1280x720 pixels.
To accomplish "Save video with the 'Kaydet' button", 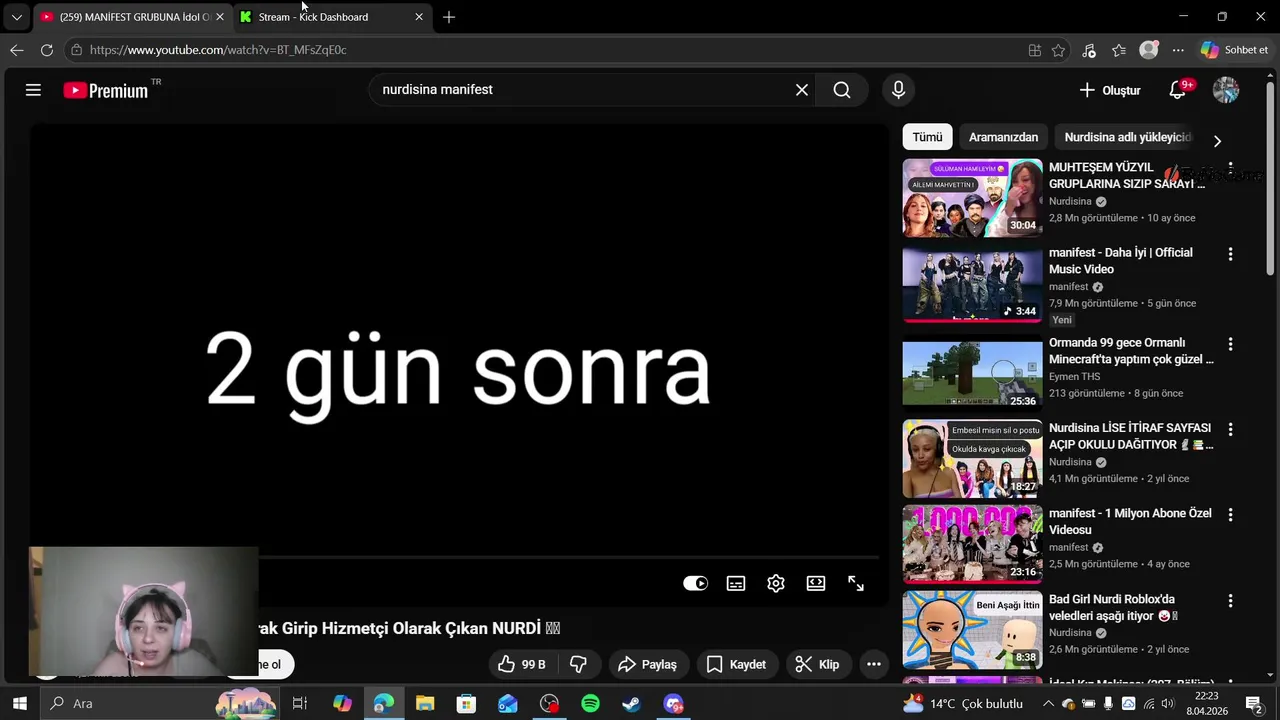I will 736,664.
